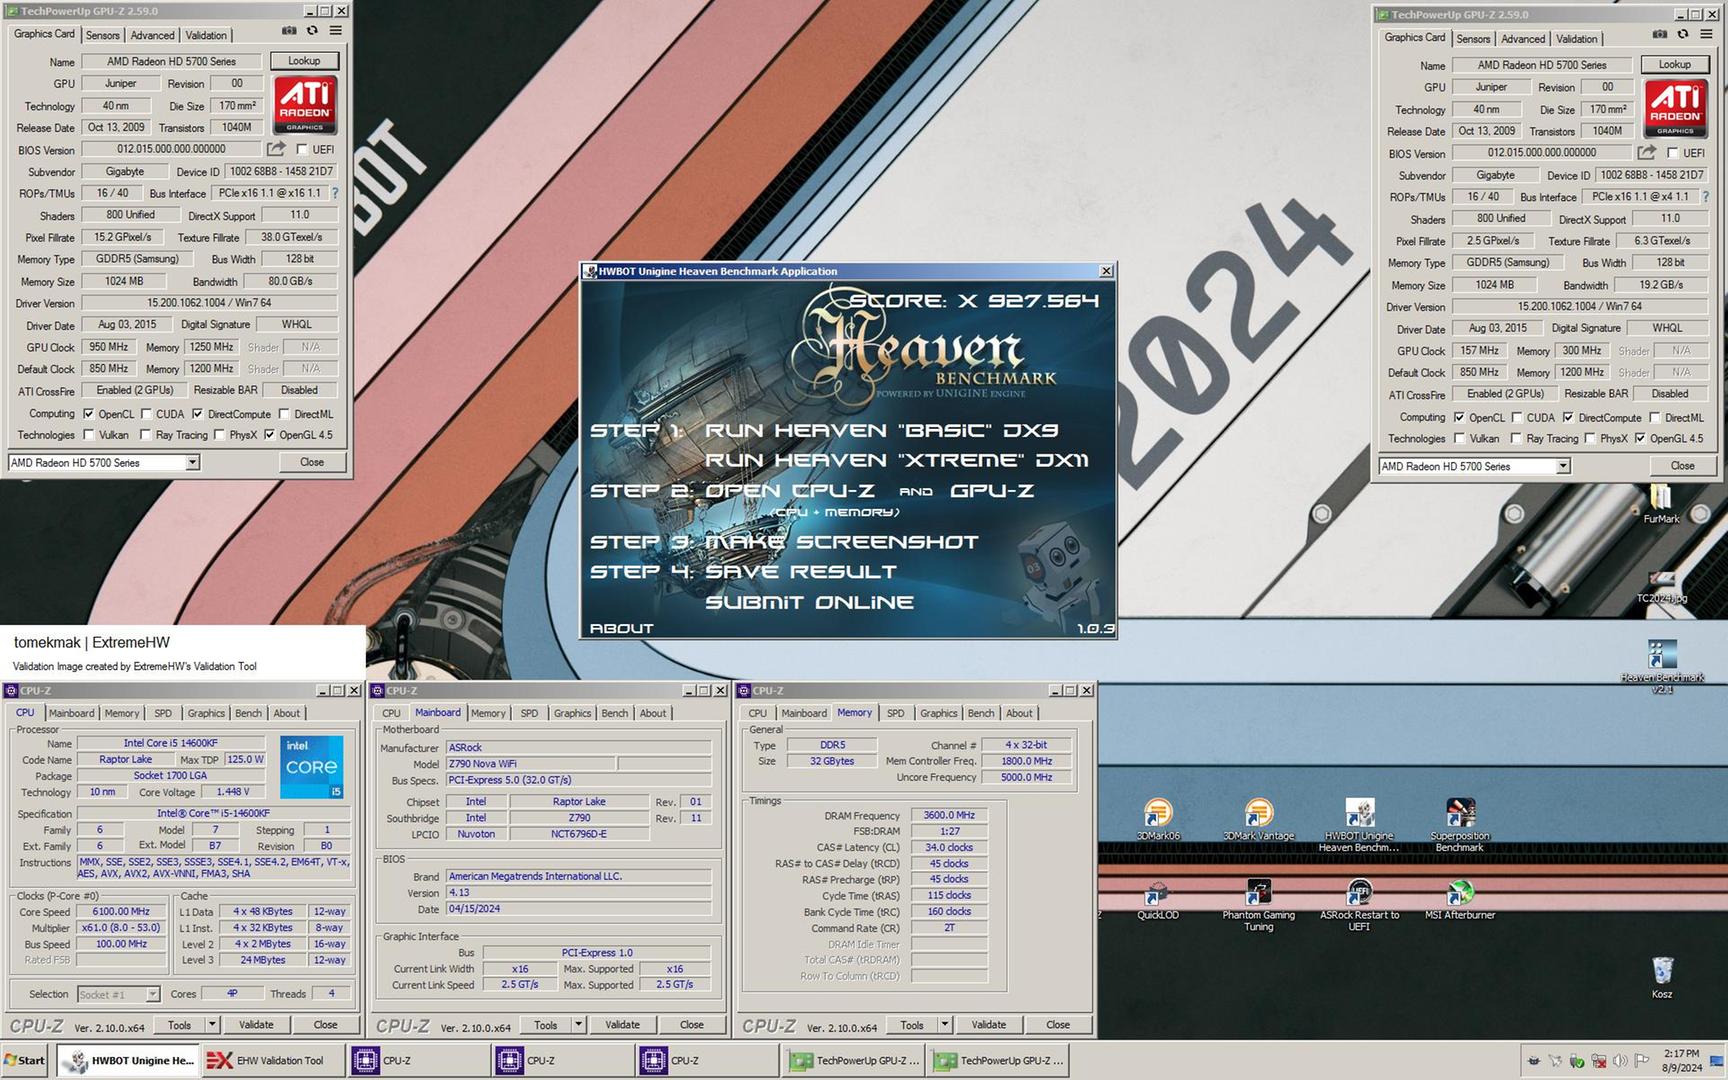Open Validation tab in left GPU-Z
Screen dimensions: 1728x1080
206,35
